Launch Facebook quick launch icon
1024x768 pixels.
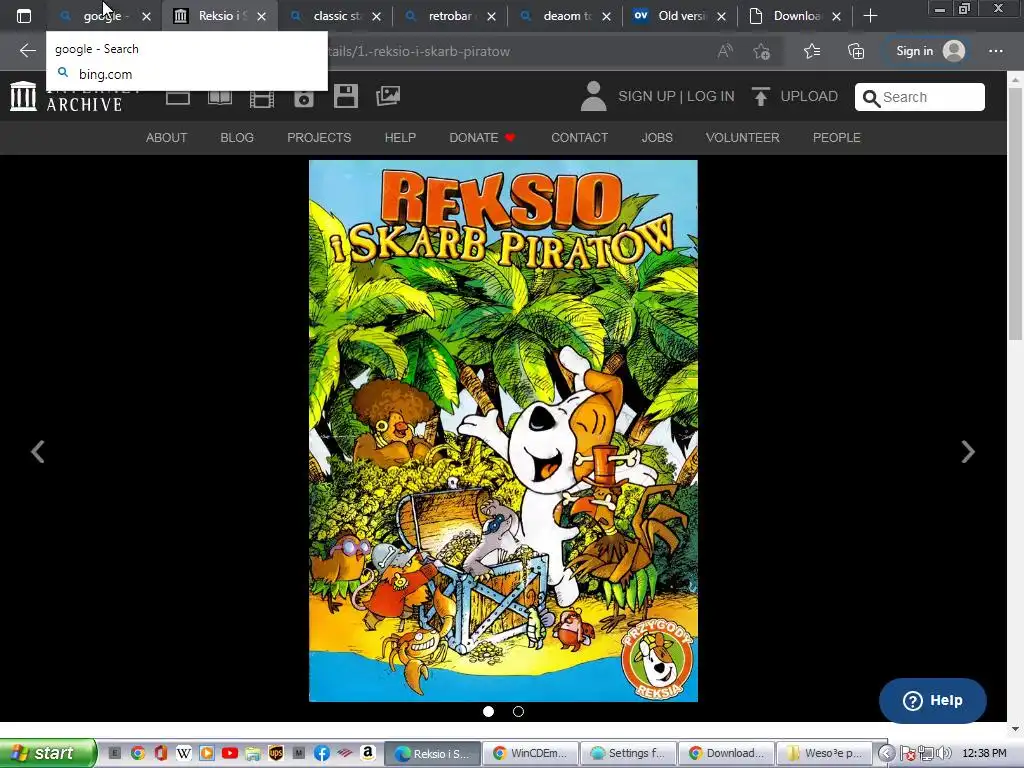[x=322, y=753]
